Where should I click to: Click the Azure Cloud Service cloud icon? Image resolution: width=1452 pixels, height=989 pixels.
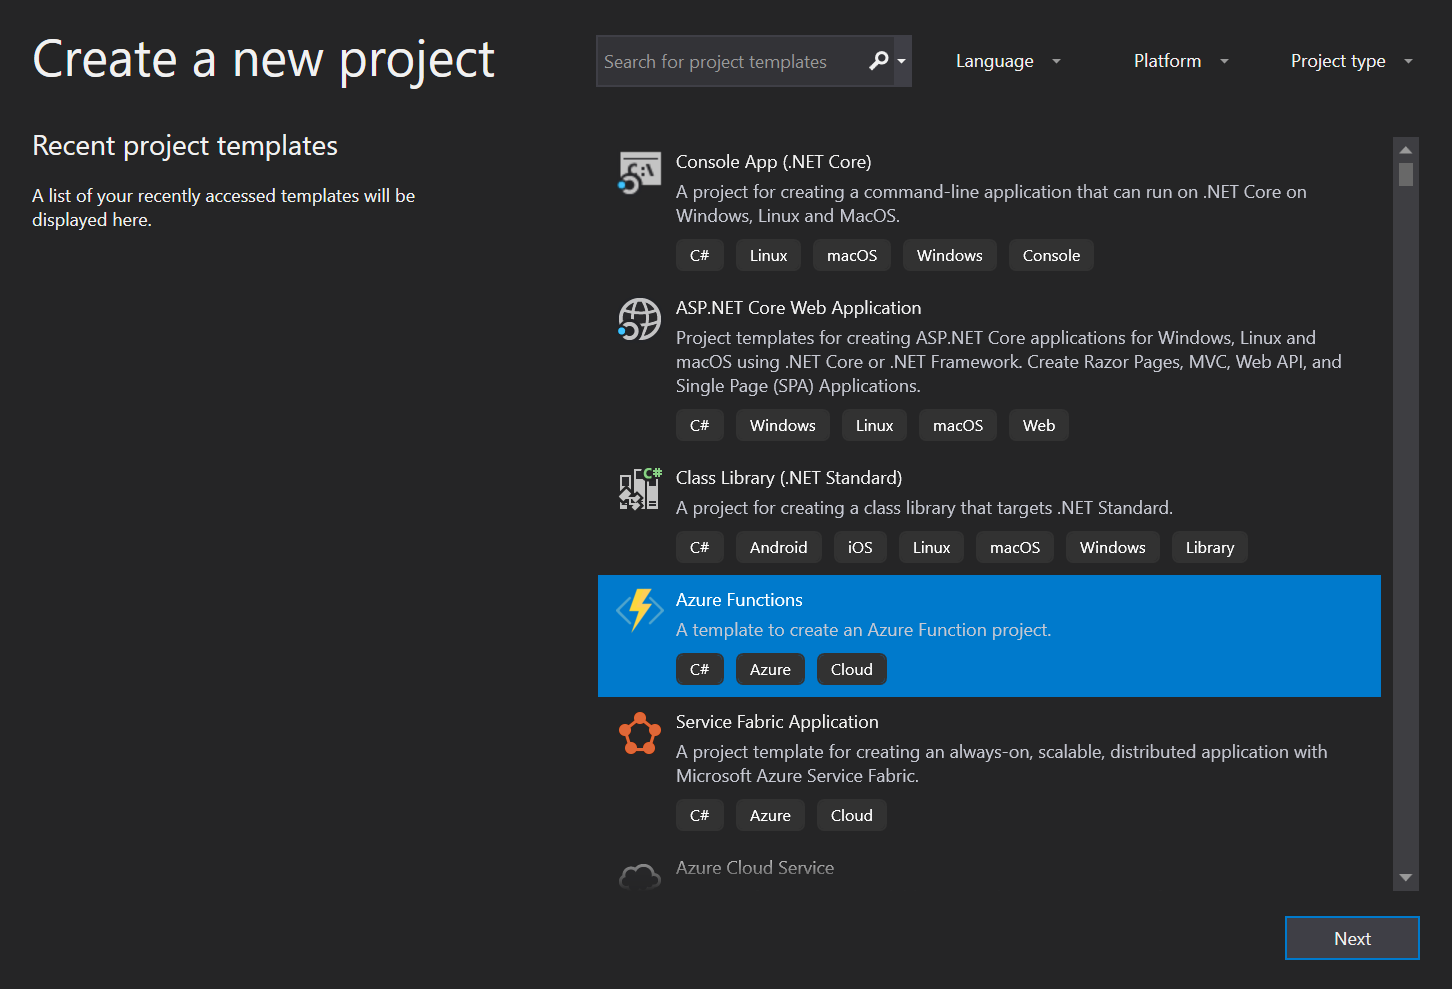tap(639, 877)
